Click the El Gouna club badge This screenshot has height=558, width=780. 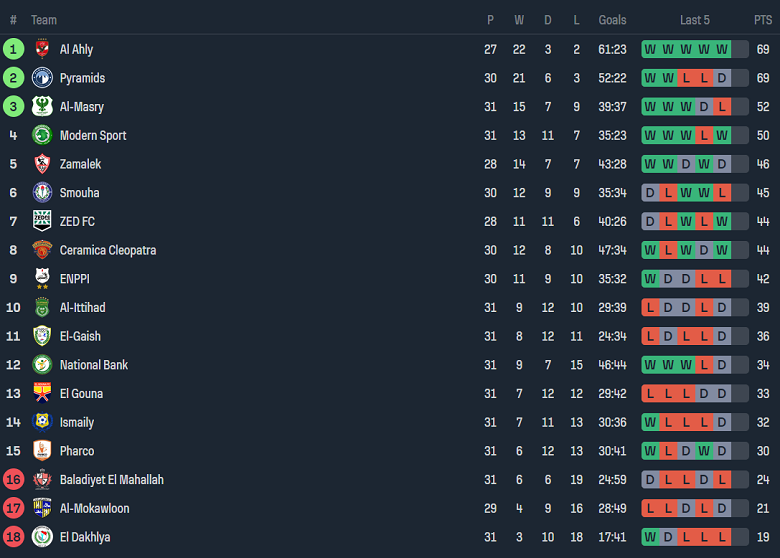click(x=42, y=393)
